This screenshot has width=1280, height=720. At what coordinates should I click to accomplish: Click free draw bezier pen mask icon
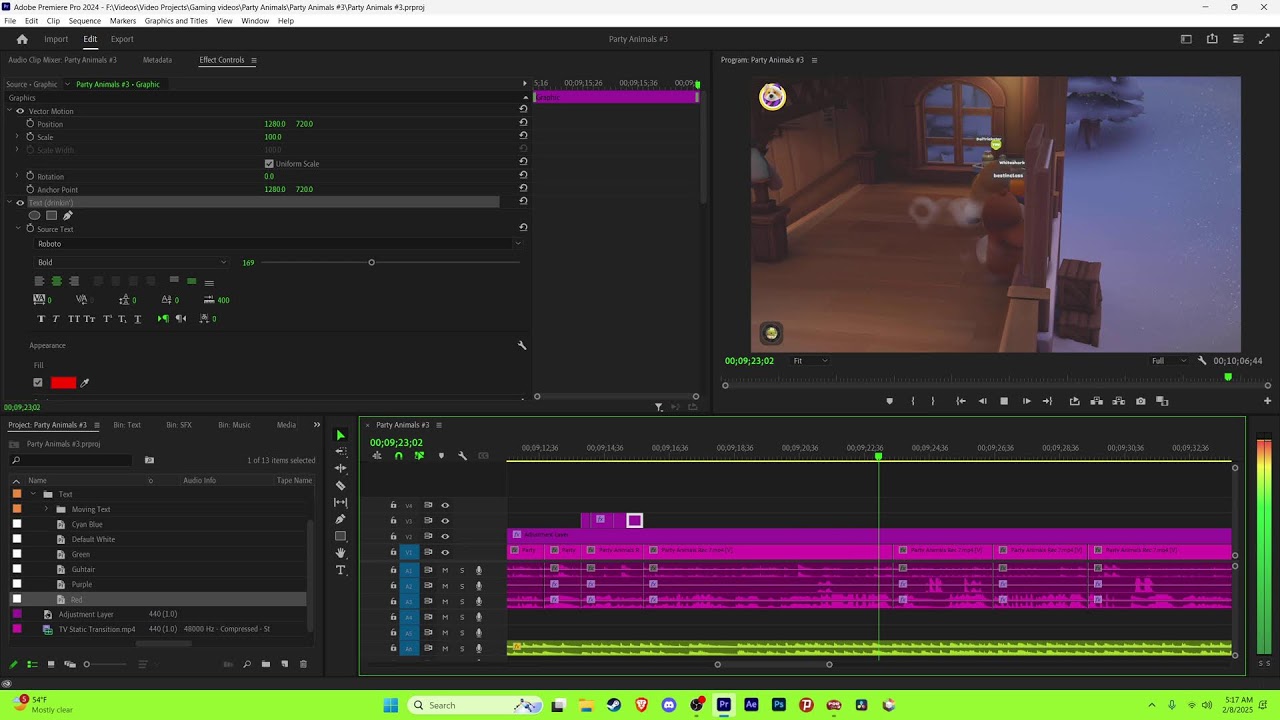pos(68,215)
